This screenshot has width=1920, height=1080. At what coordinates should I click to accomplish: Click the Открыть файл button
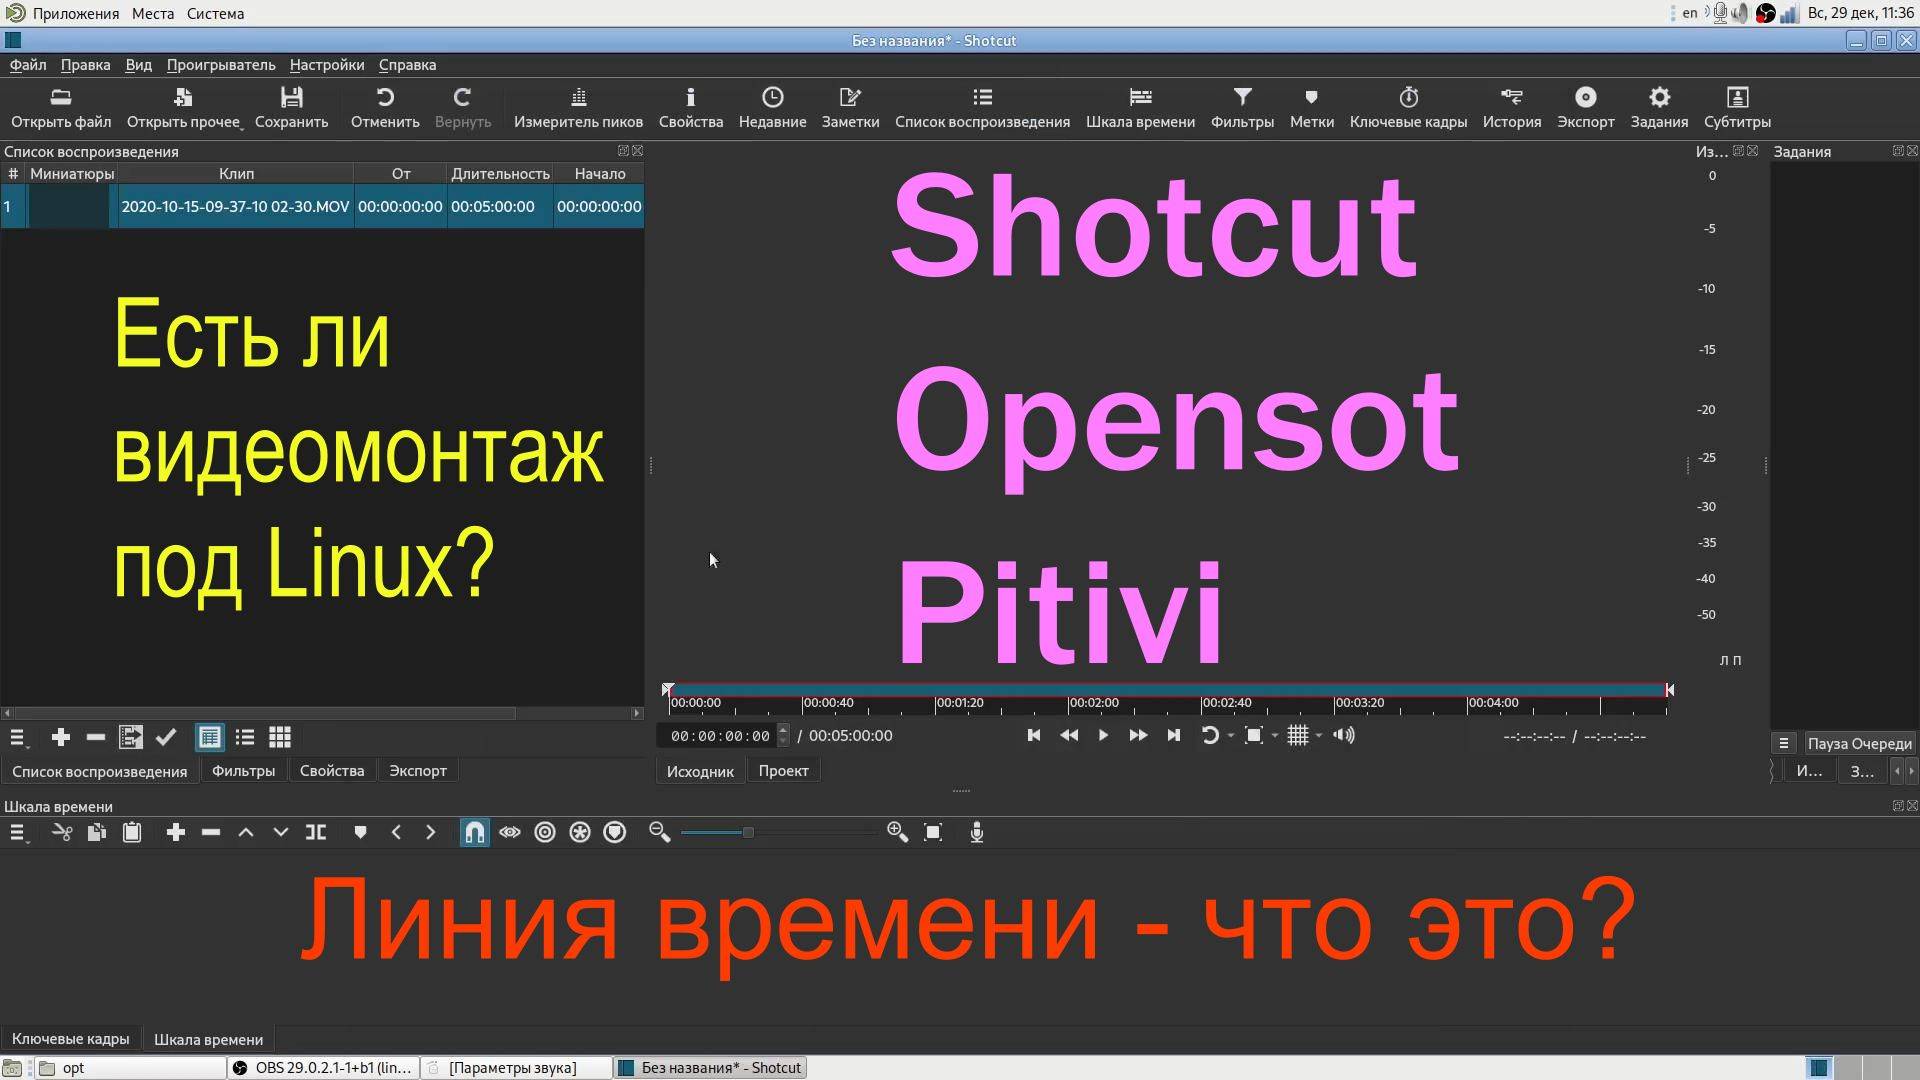[60, 107]
